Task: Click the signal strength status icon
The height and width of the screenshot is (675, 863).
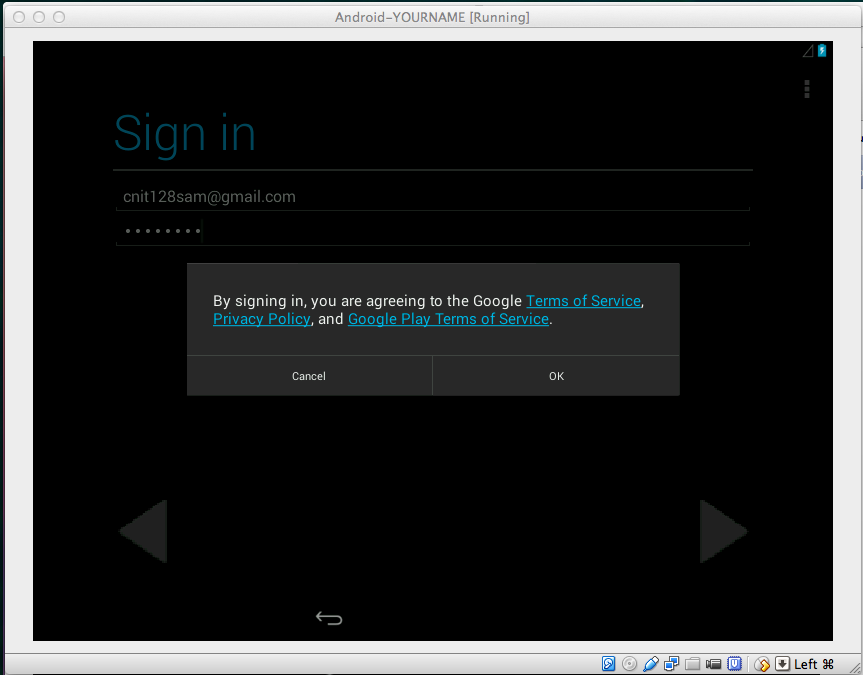Action: pos(808,51)
